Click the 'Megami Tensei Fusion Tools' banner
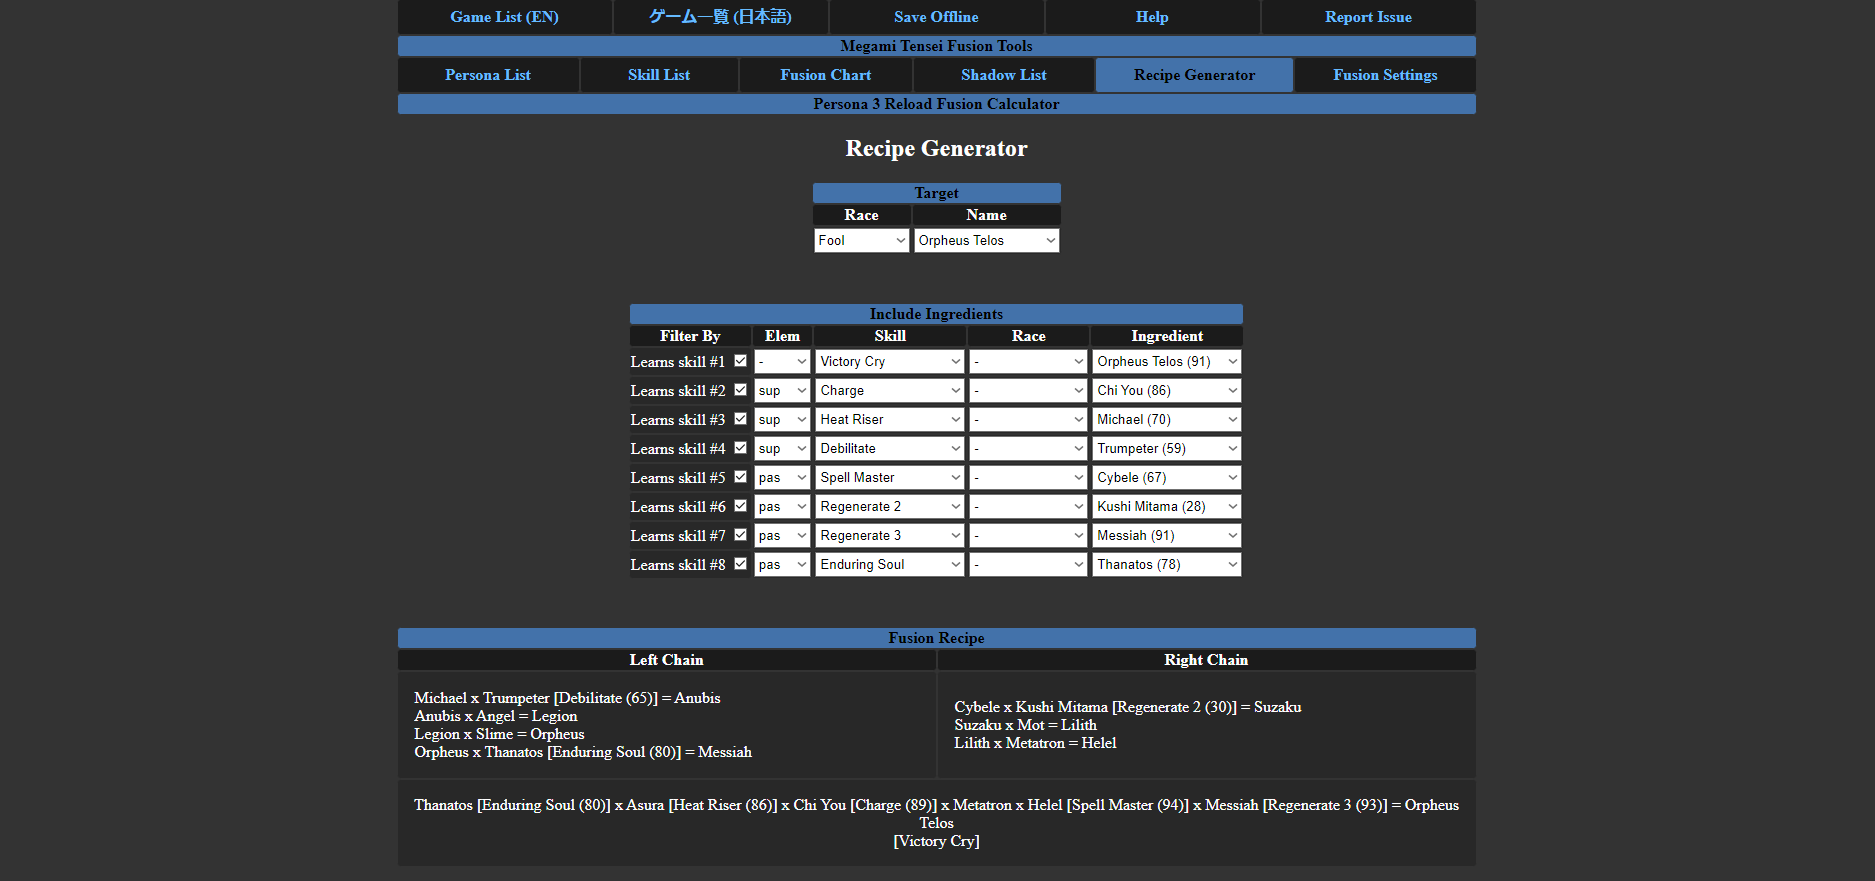The image size is (1875, 881). 936,46
